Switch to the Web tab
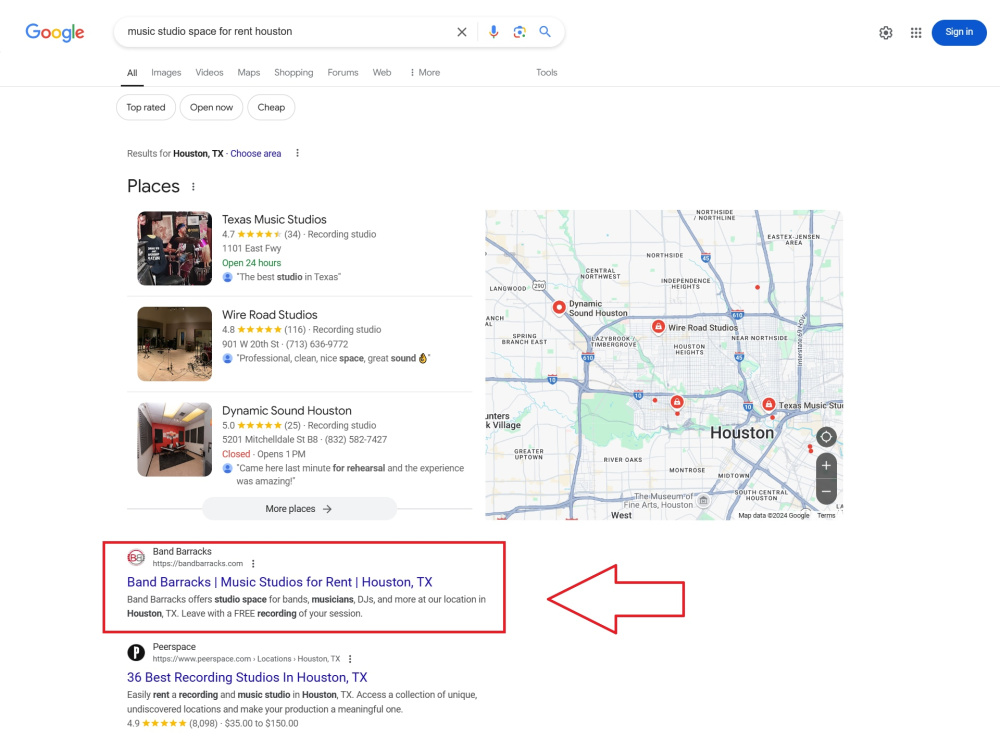Viewport: 1000px width, 750px height. coord(382,73)
